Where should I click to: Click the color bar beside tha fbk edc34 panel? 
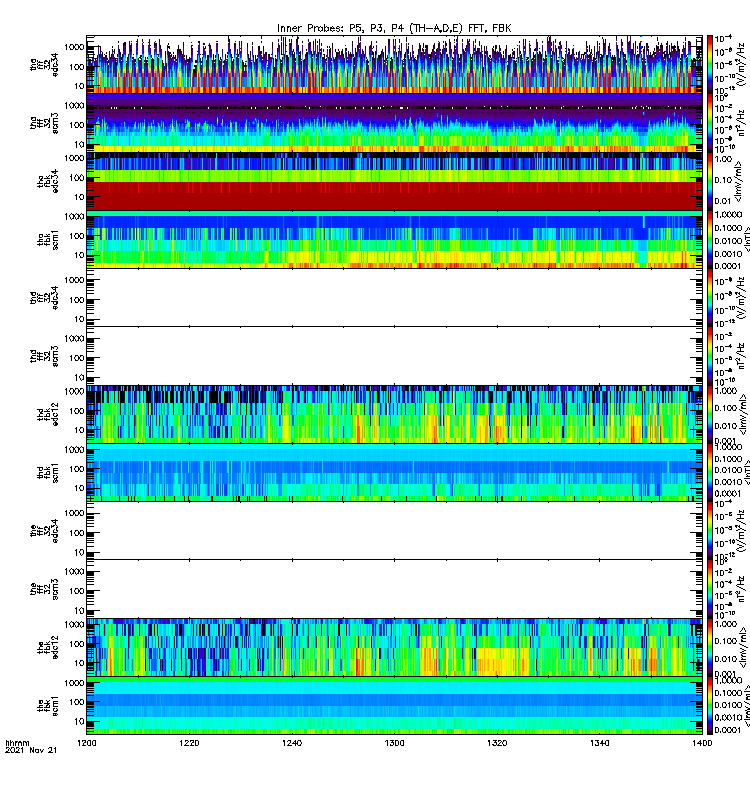(x=710, y=181)
